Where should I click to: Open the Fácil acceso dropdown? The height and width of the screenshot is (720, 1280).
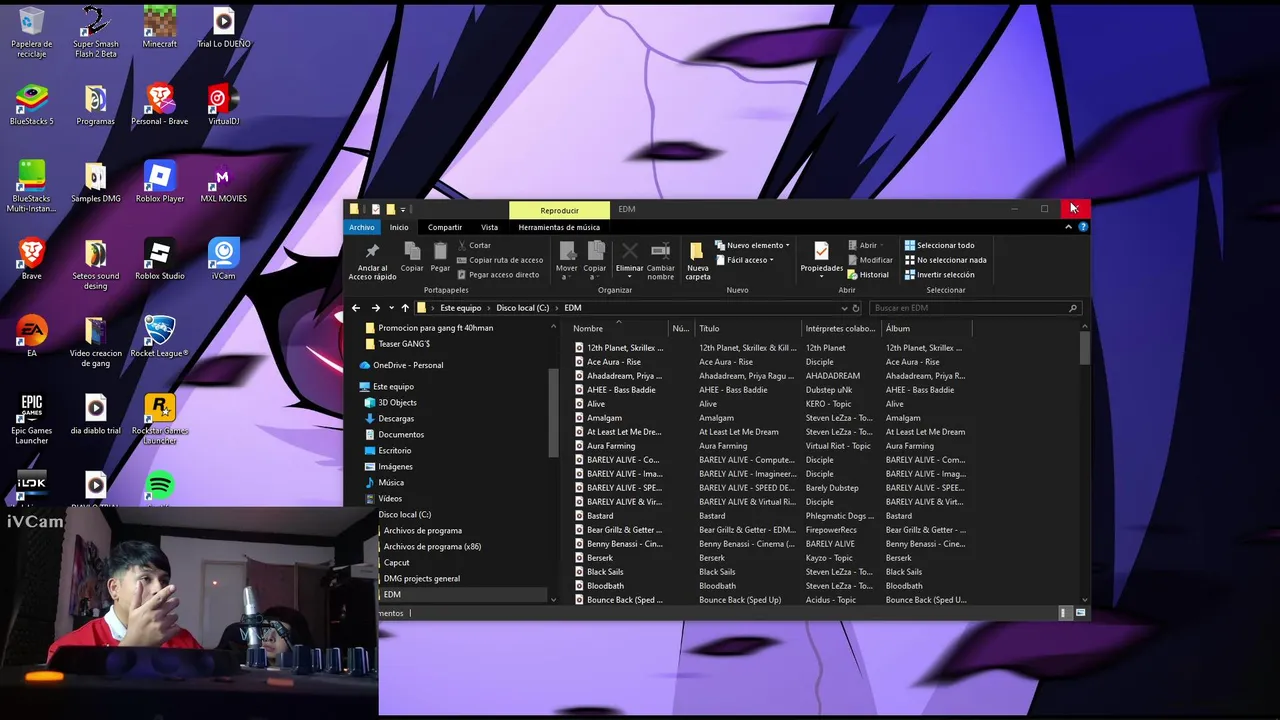click(745, 260)
